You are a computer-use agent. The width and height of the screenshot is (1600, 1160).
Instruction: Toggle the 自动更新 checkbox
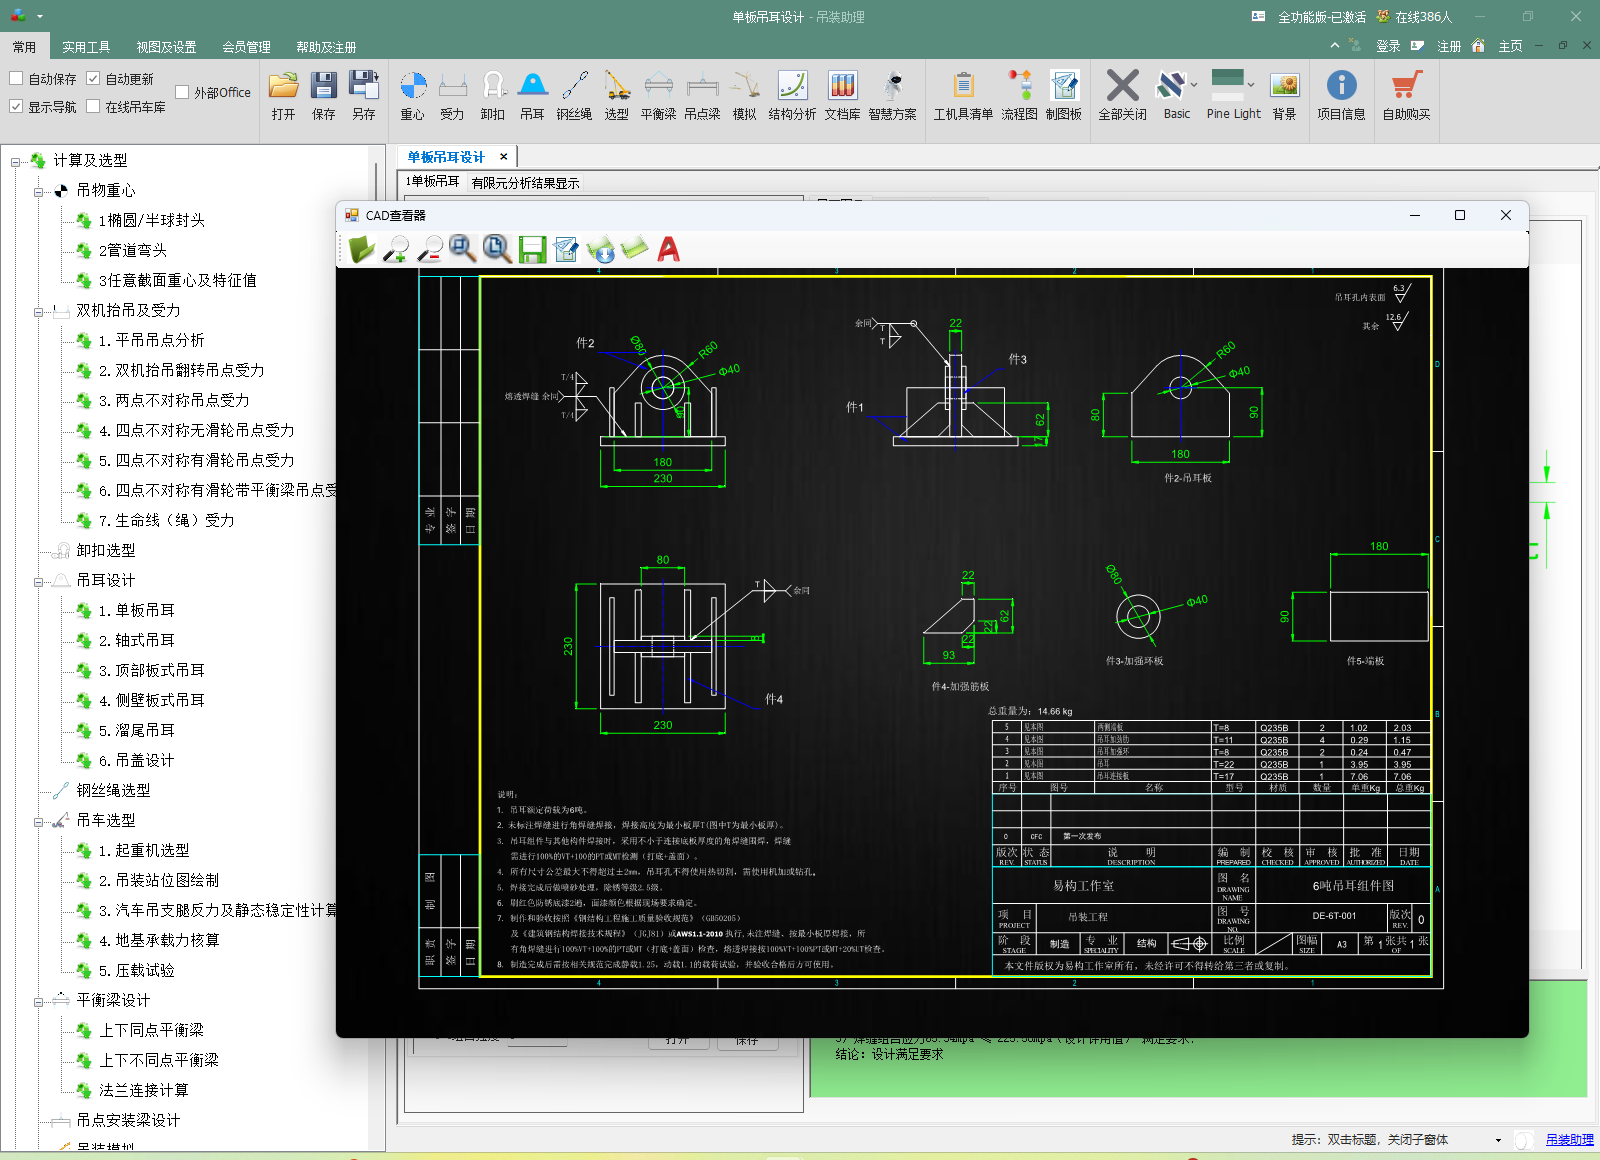[93, 78]
